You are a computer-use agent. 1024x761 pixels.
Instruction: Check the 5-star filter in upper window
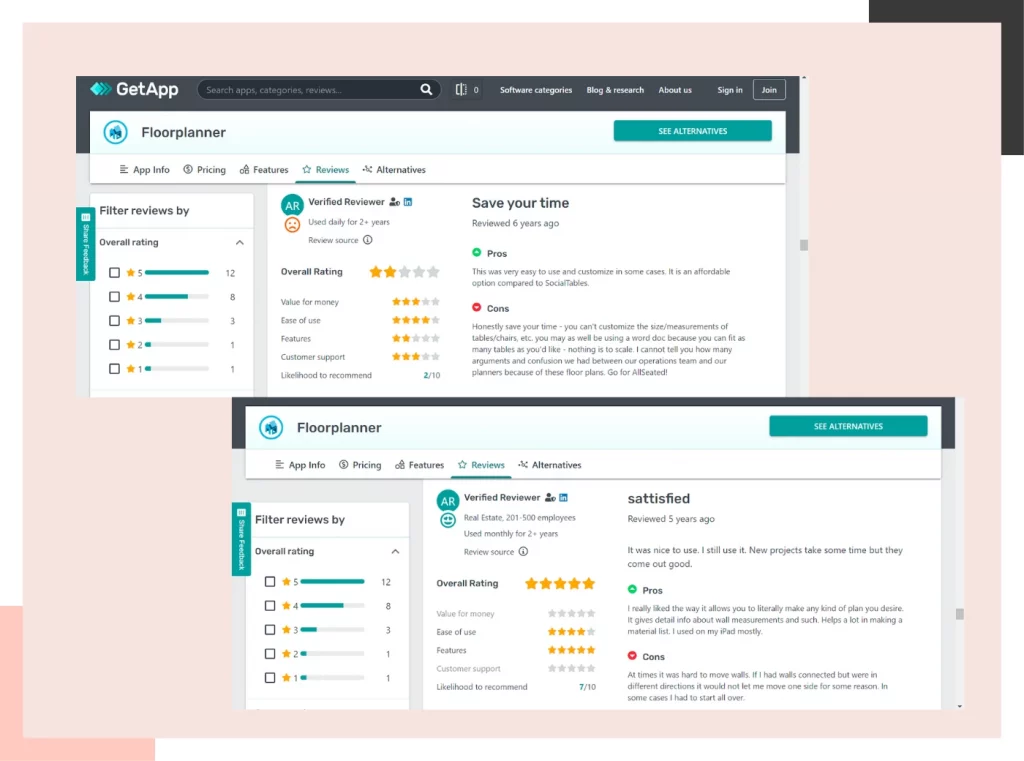pos(114,272)
